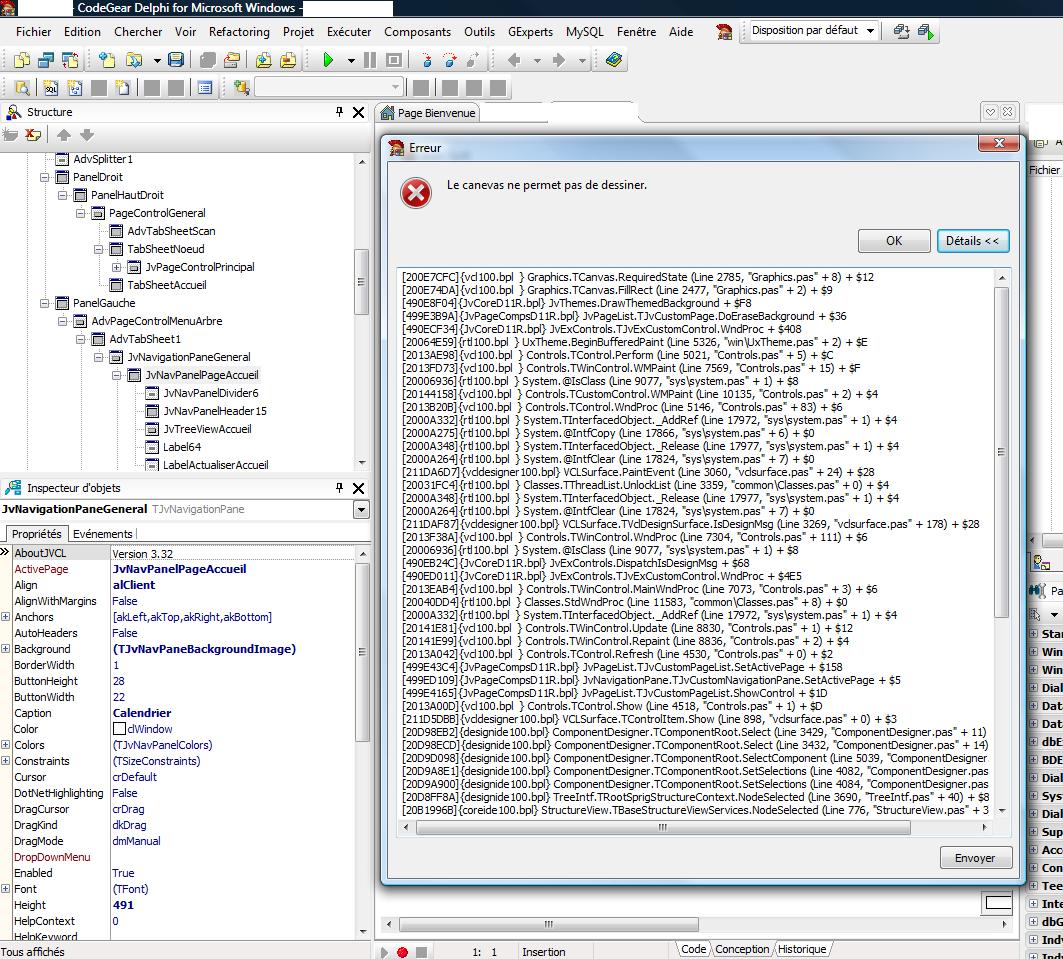Click the Pause execution toolbar icon

(370, 61)
